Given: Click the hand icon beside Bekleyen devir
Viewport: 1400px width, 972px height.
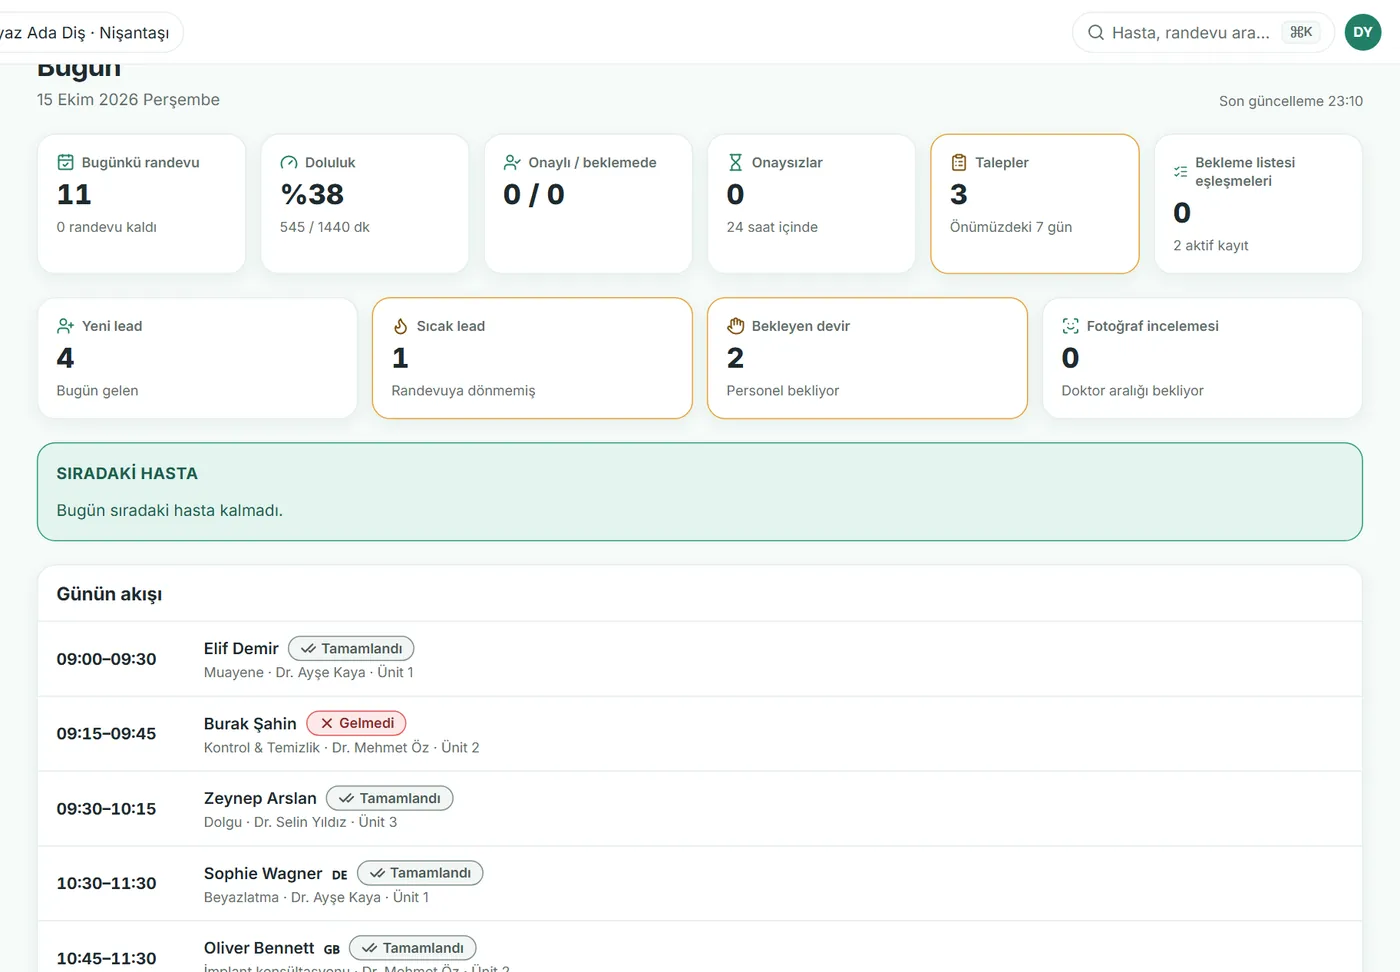Looking at the screenshot, I should [x=735, y=326].
